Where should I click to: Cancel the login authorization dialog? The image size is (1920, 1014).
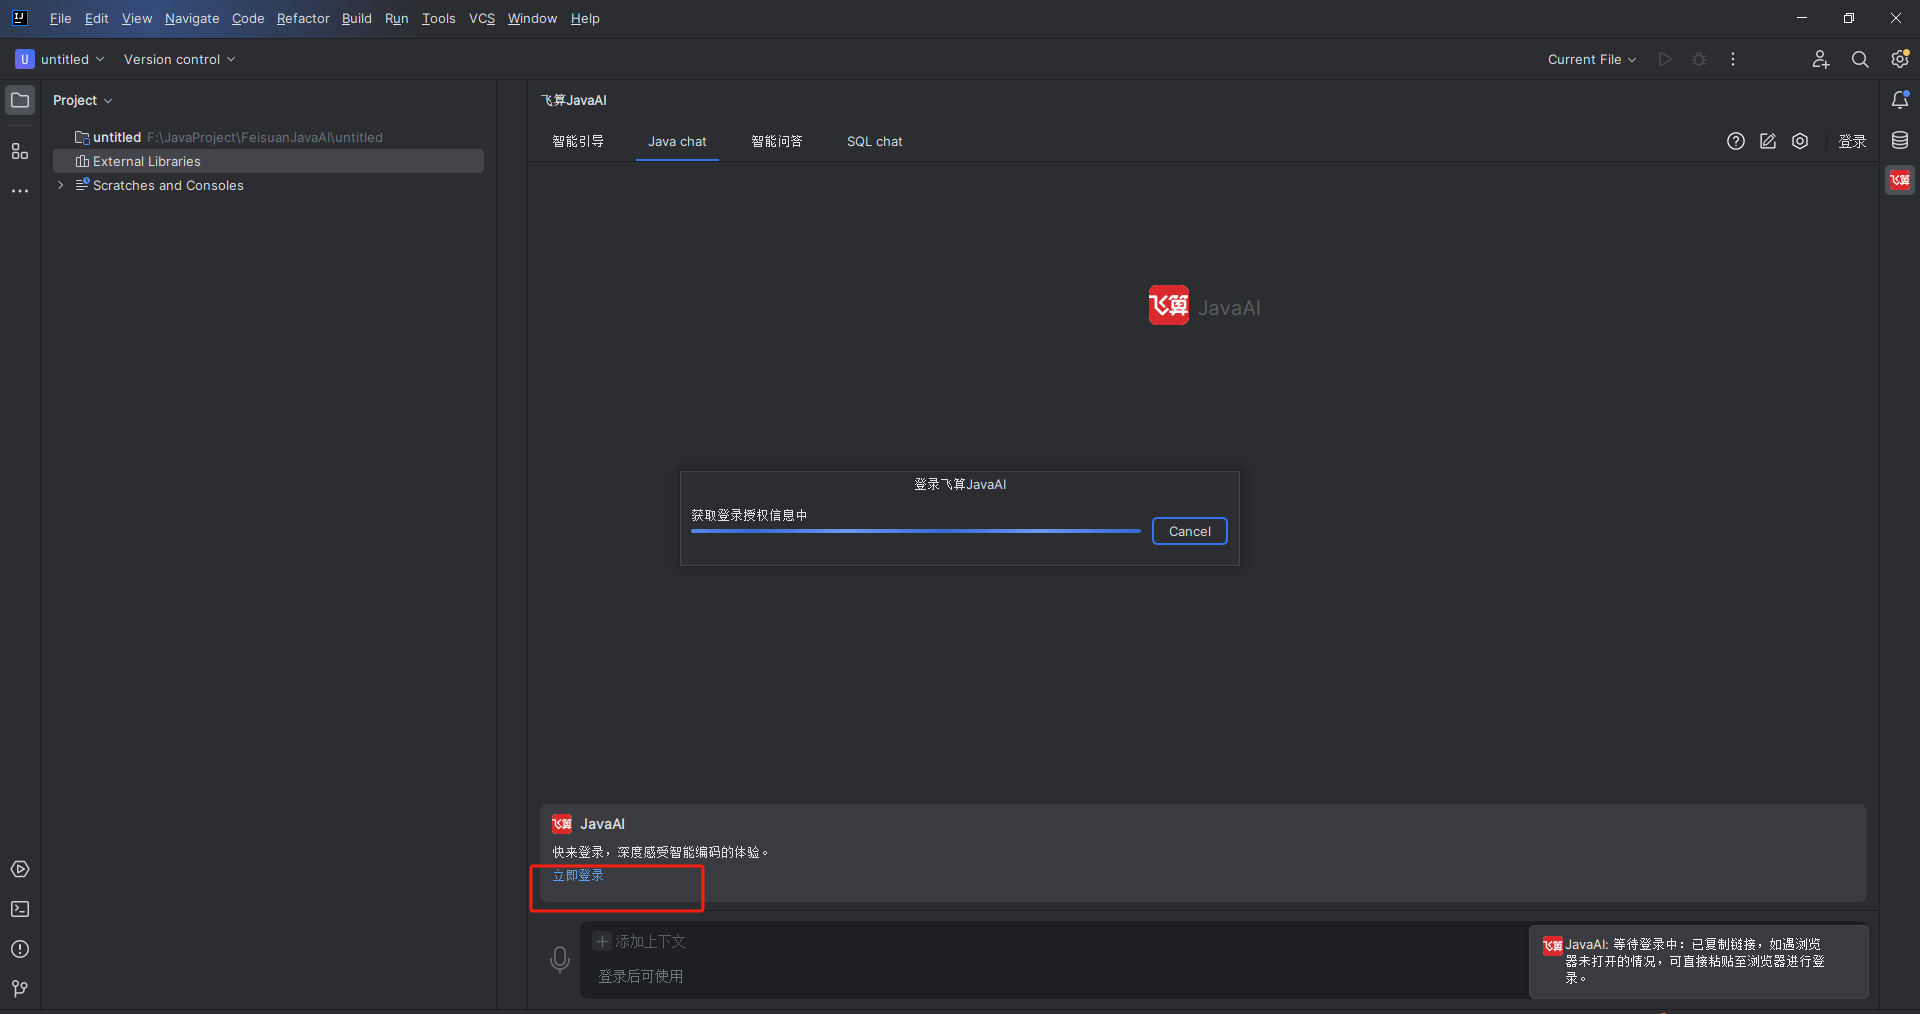pos(1190,531)
